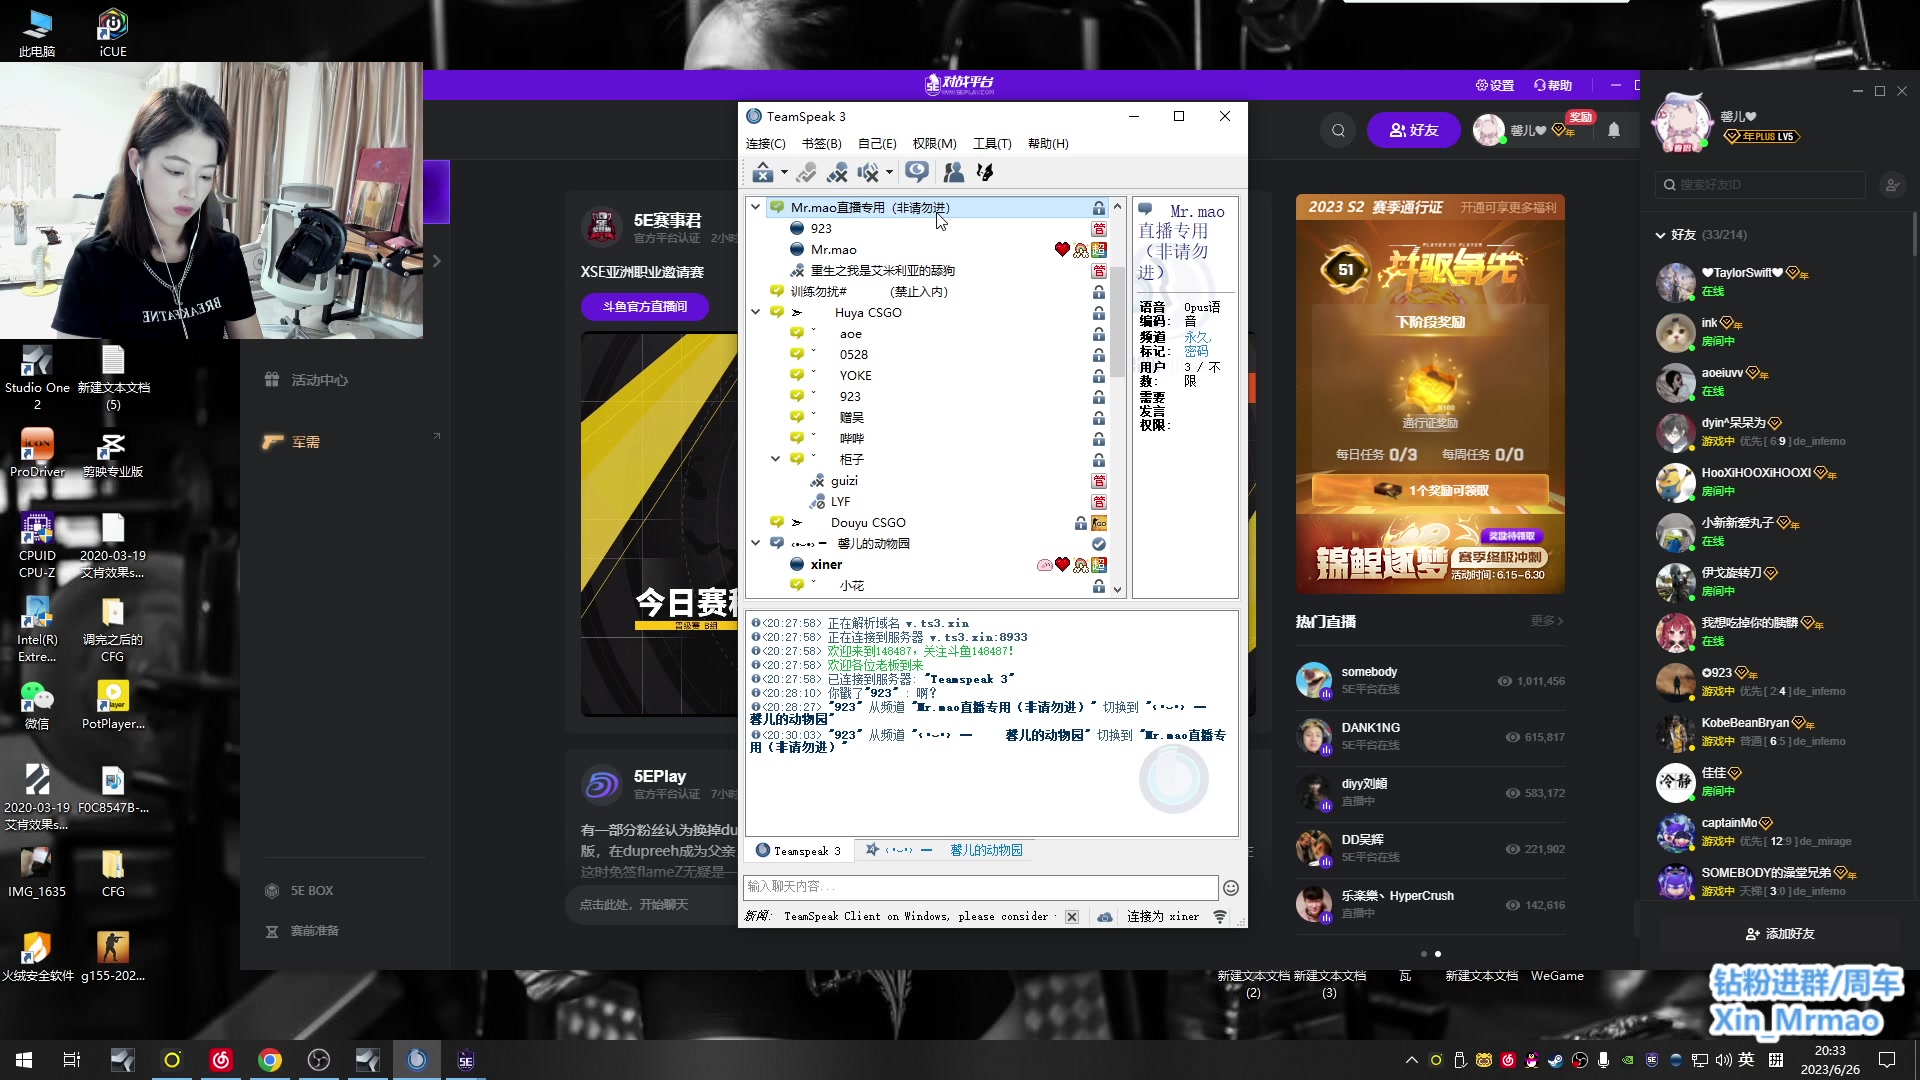Open somebody's live stream entry

coord(1430,680)
